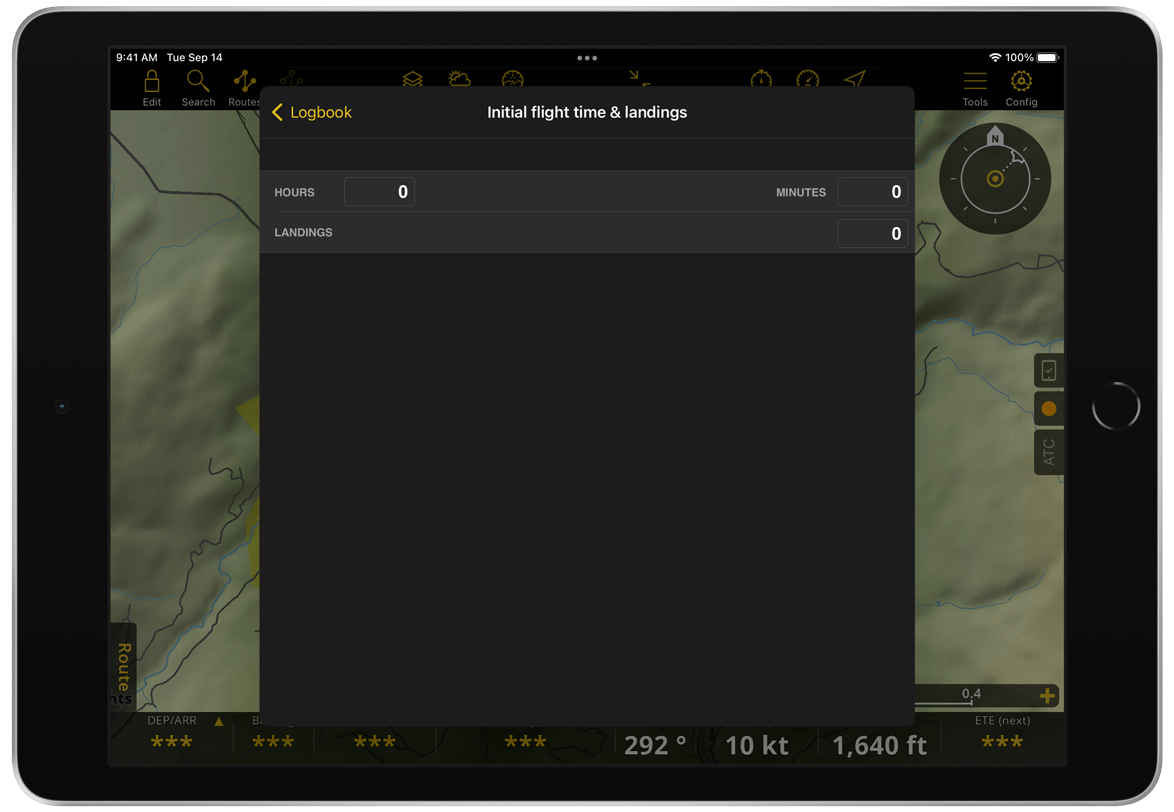Go back to Logbook

[312, 113]
